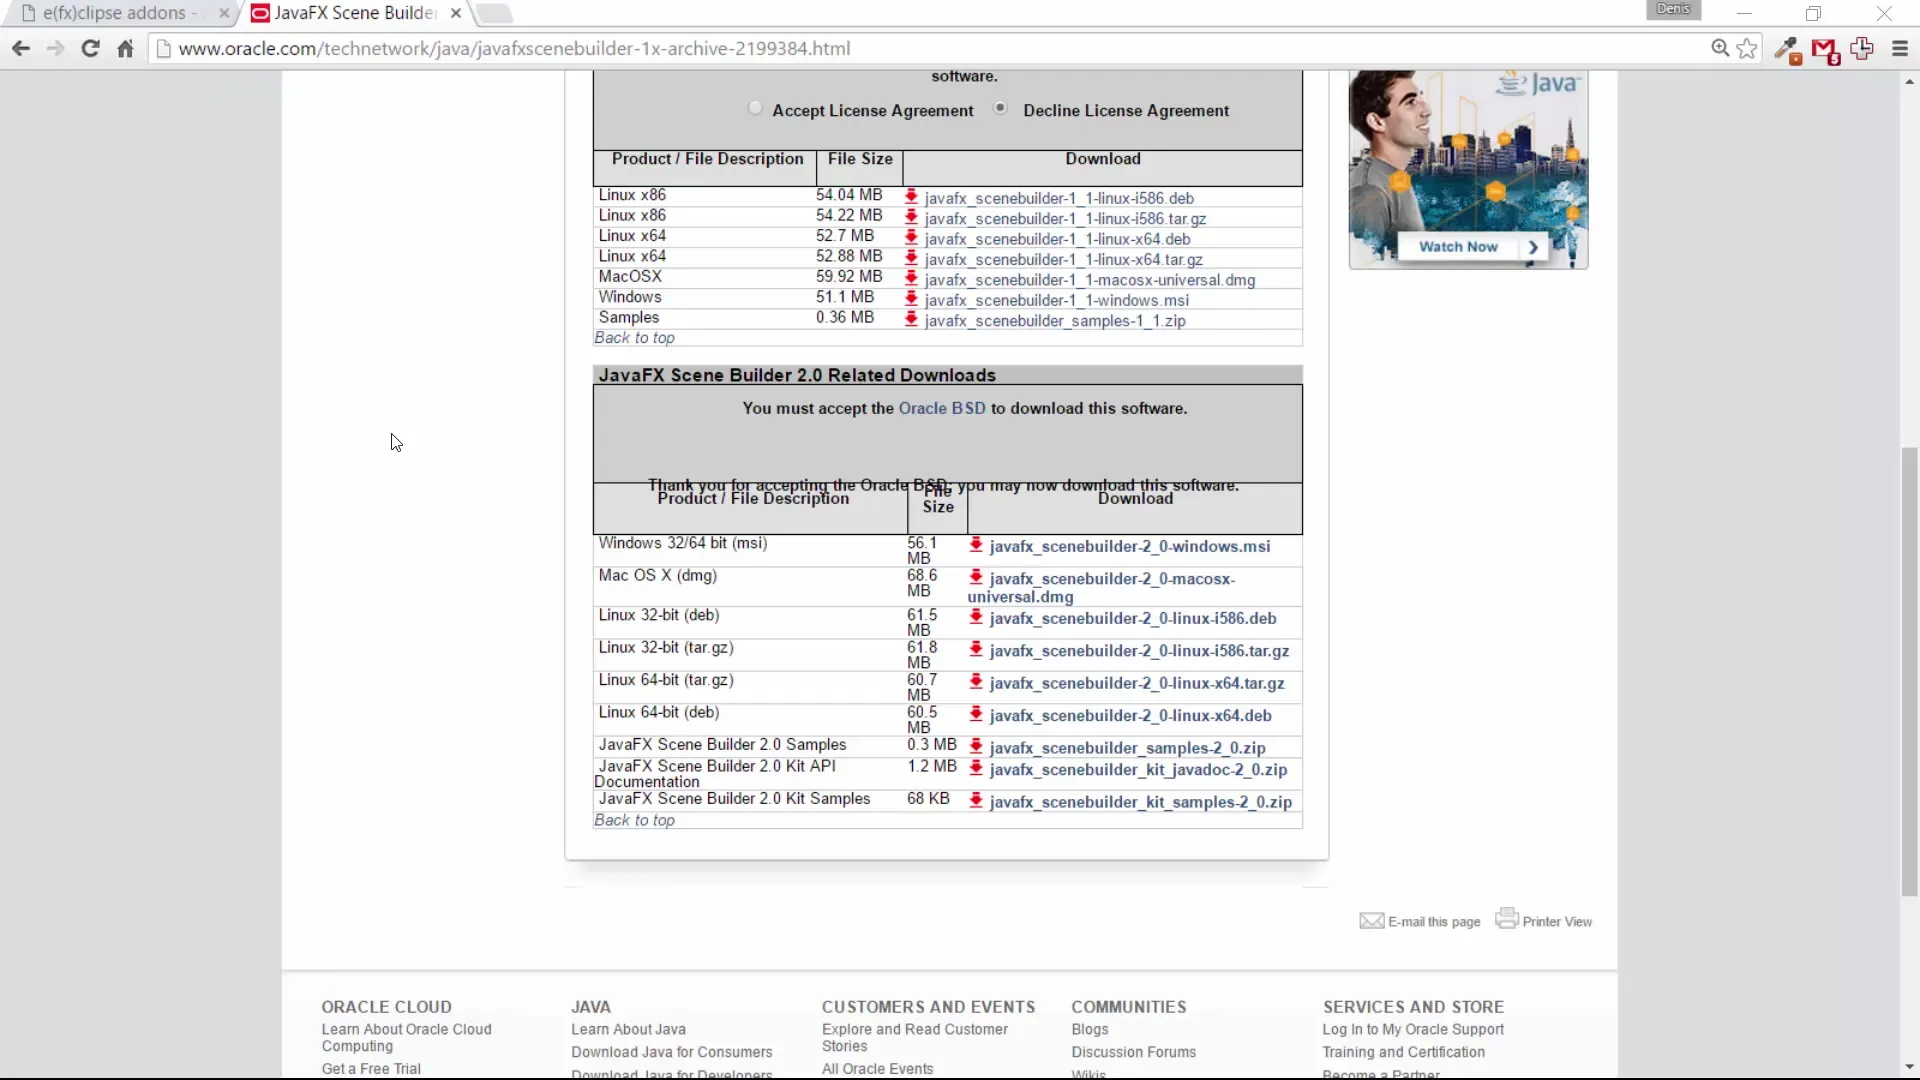The image size is (1920, 1080).
Task: Click download arrow icon for 1_1-macosx-universal.dmg
Action: pyautogui.click(x=911, y=279)
